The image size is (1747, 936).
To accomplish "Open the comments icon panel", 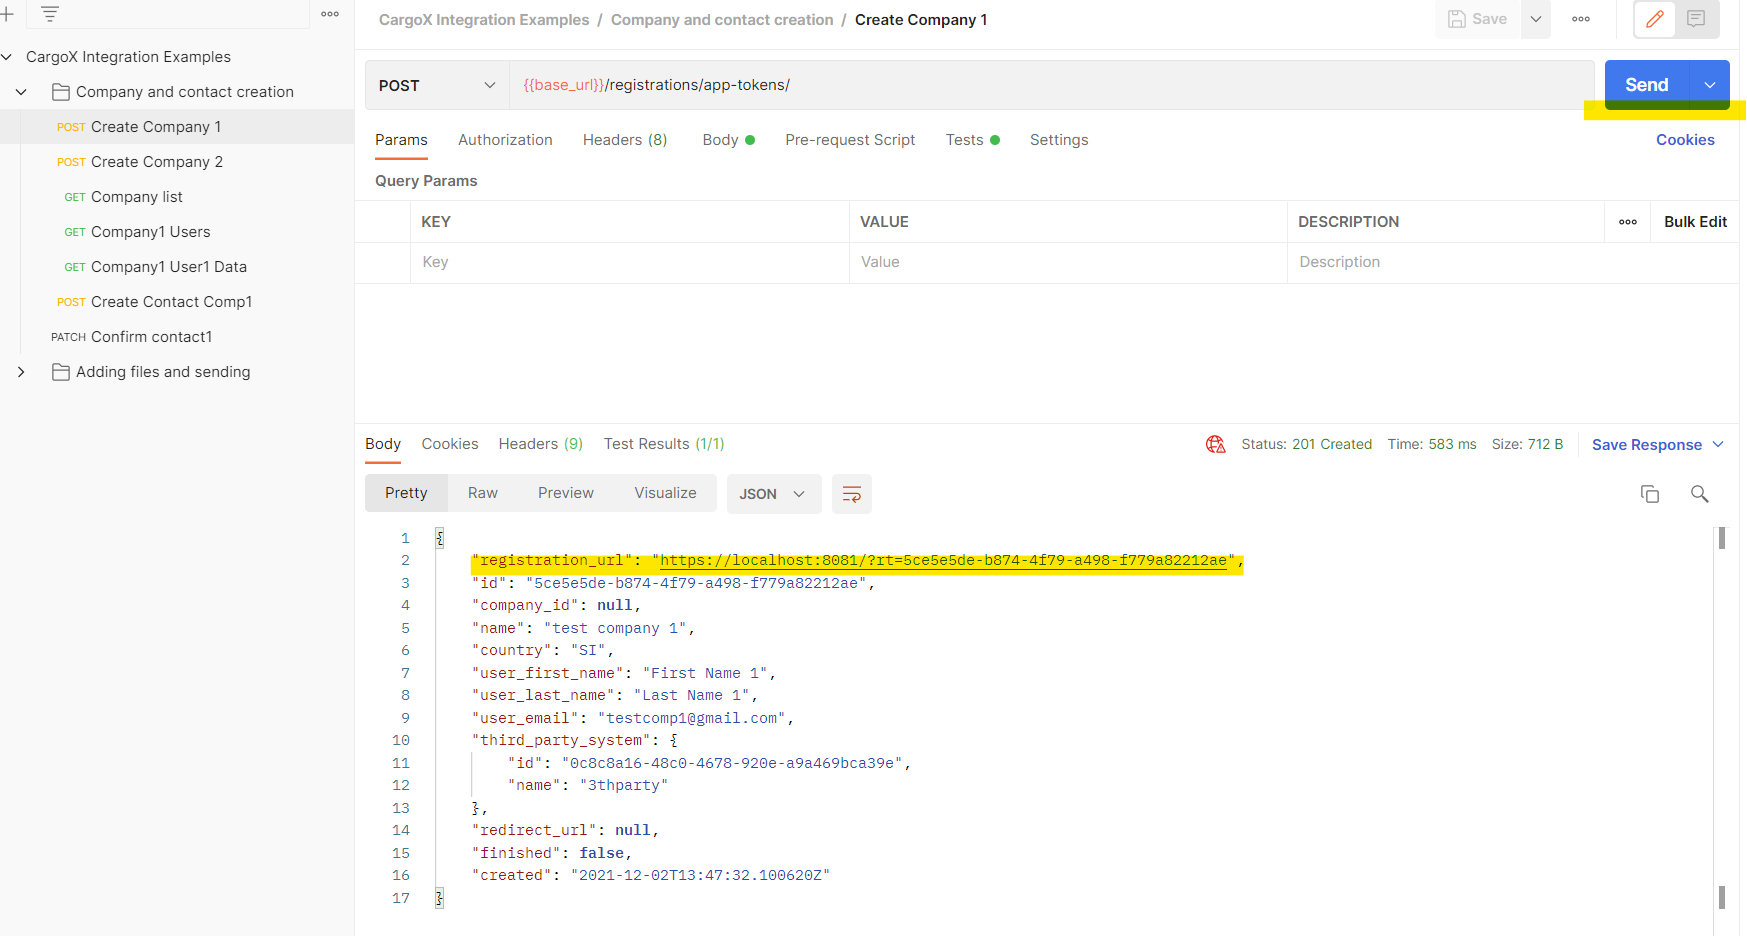I will [x=1696, y=19].
